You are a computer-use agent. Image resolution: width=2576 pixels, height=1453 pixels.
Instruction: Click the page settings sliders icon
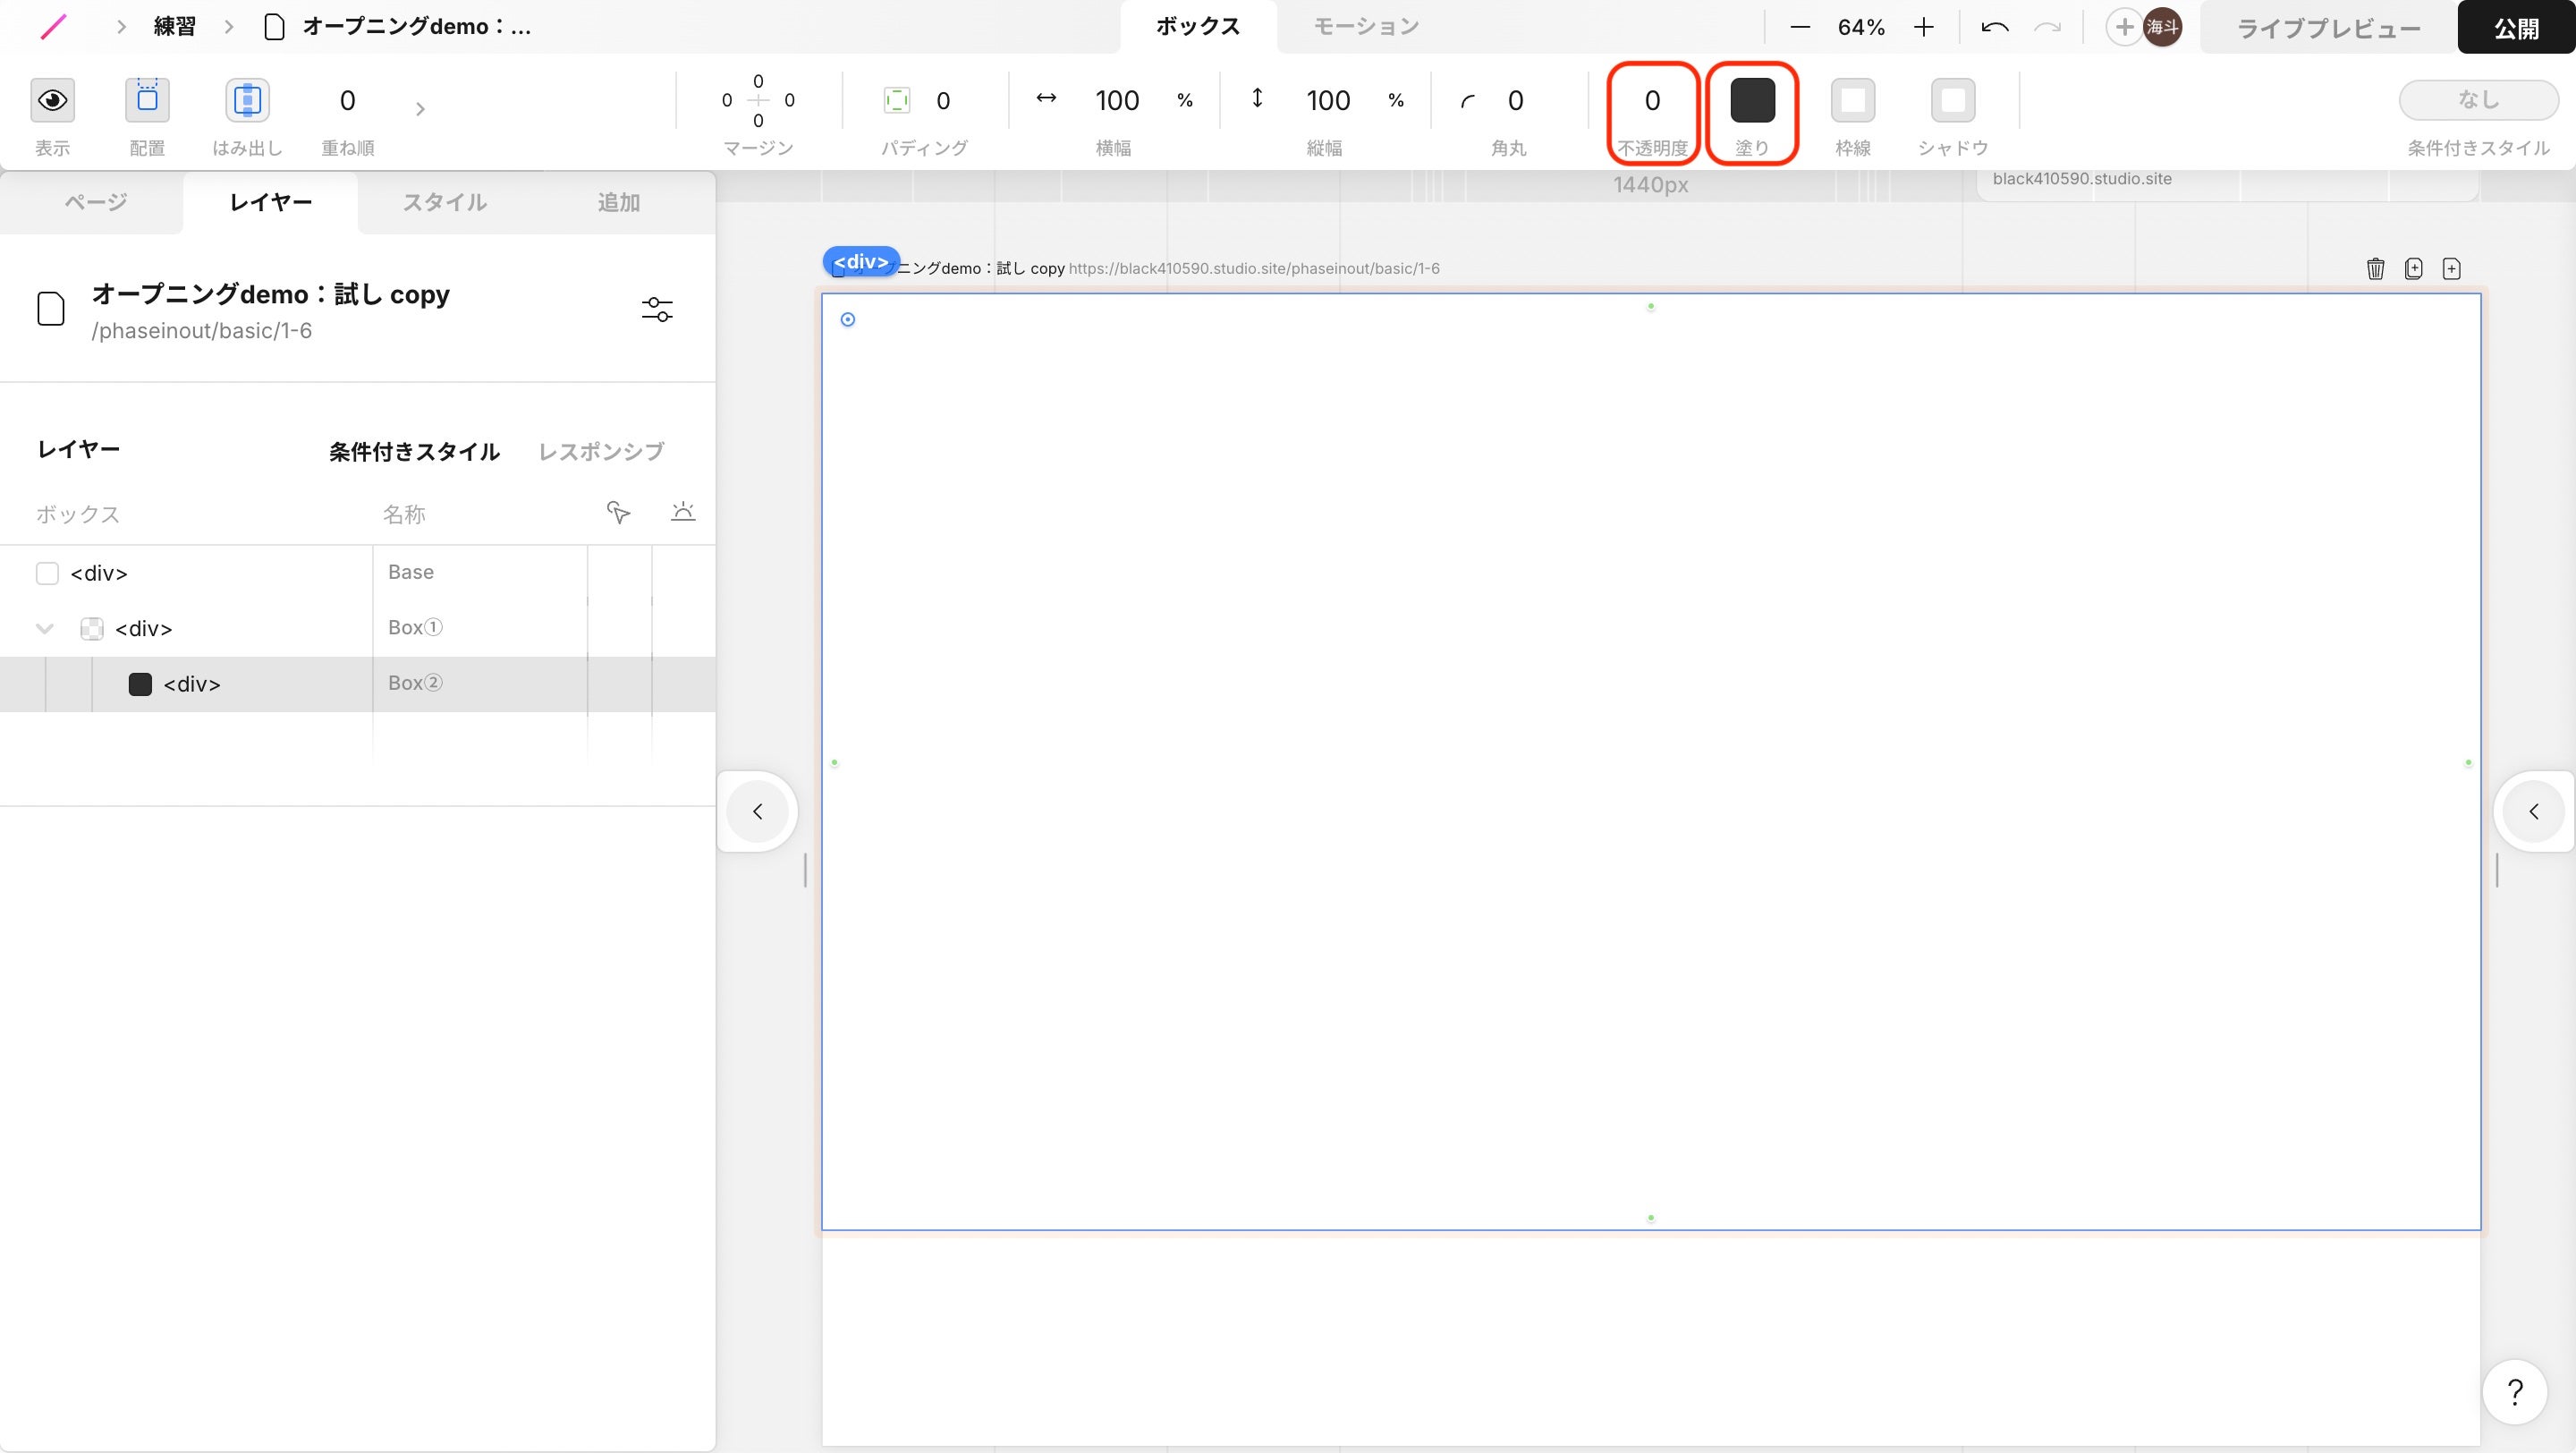coord(657,310)
